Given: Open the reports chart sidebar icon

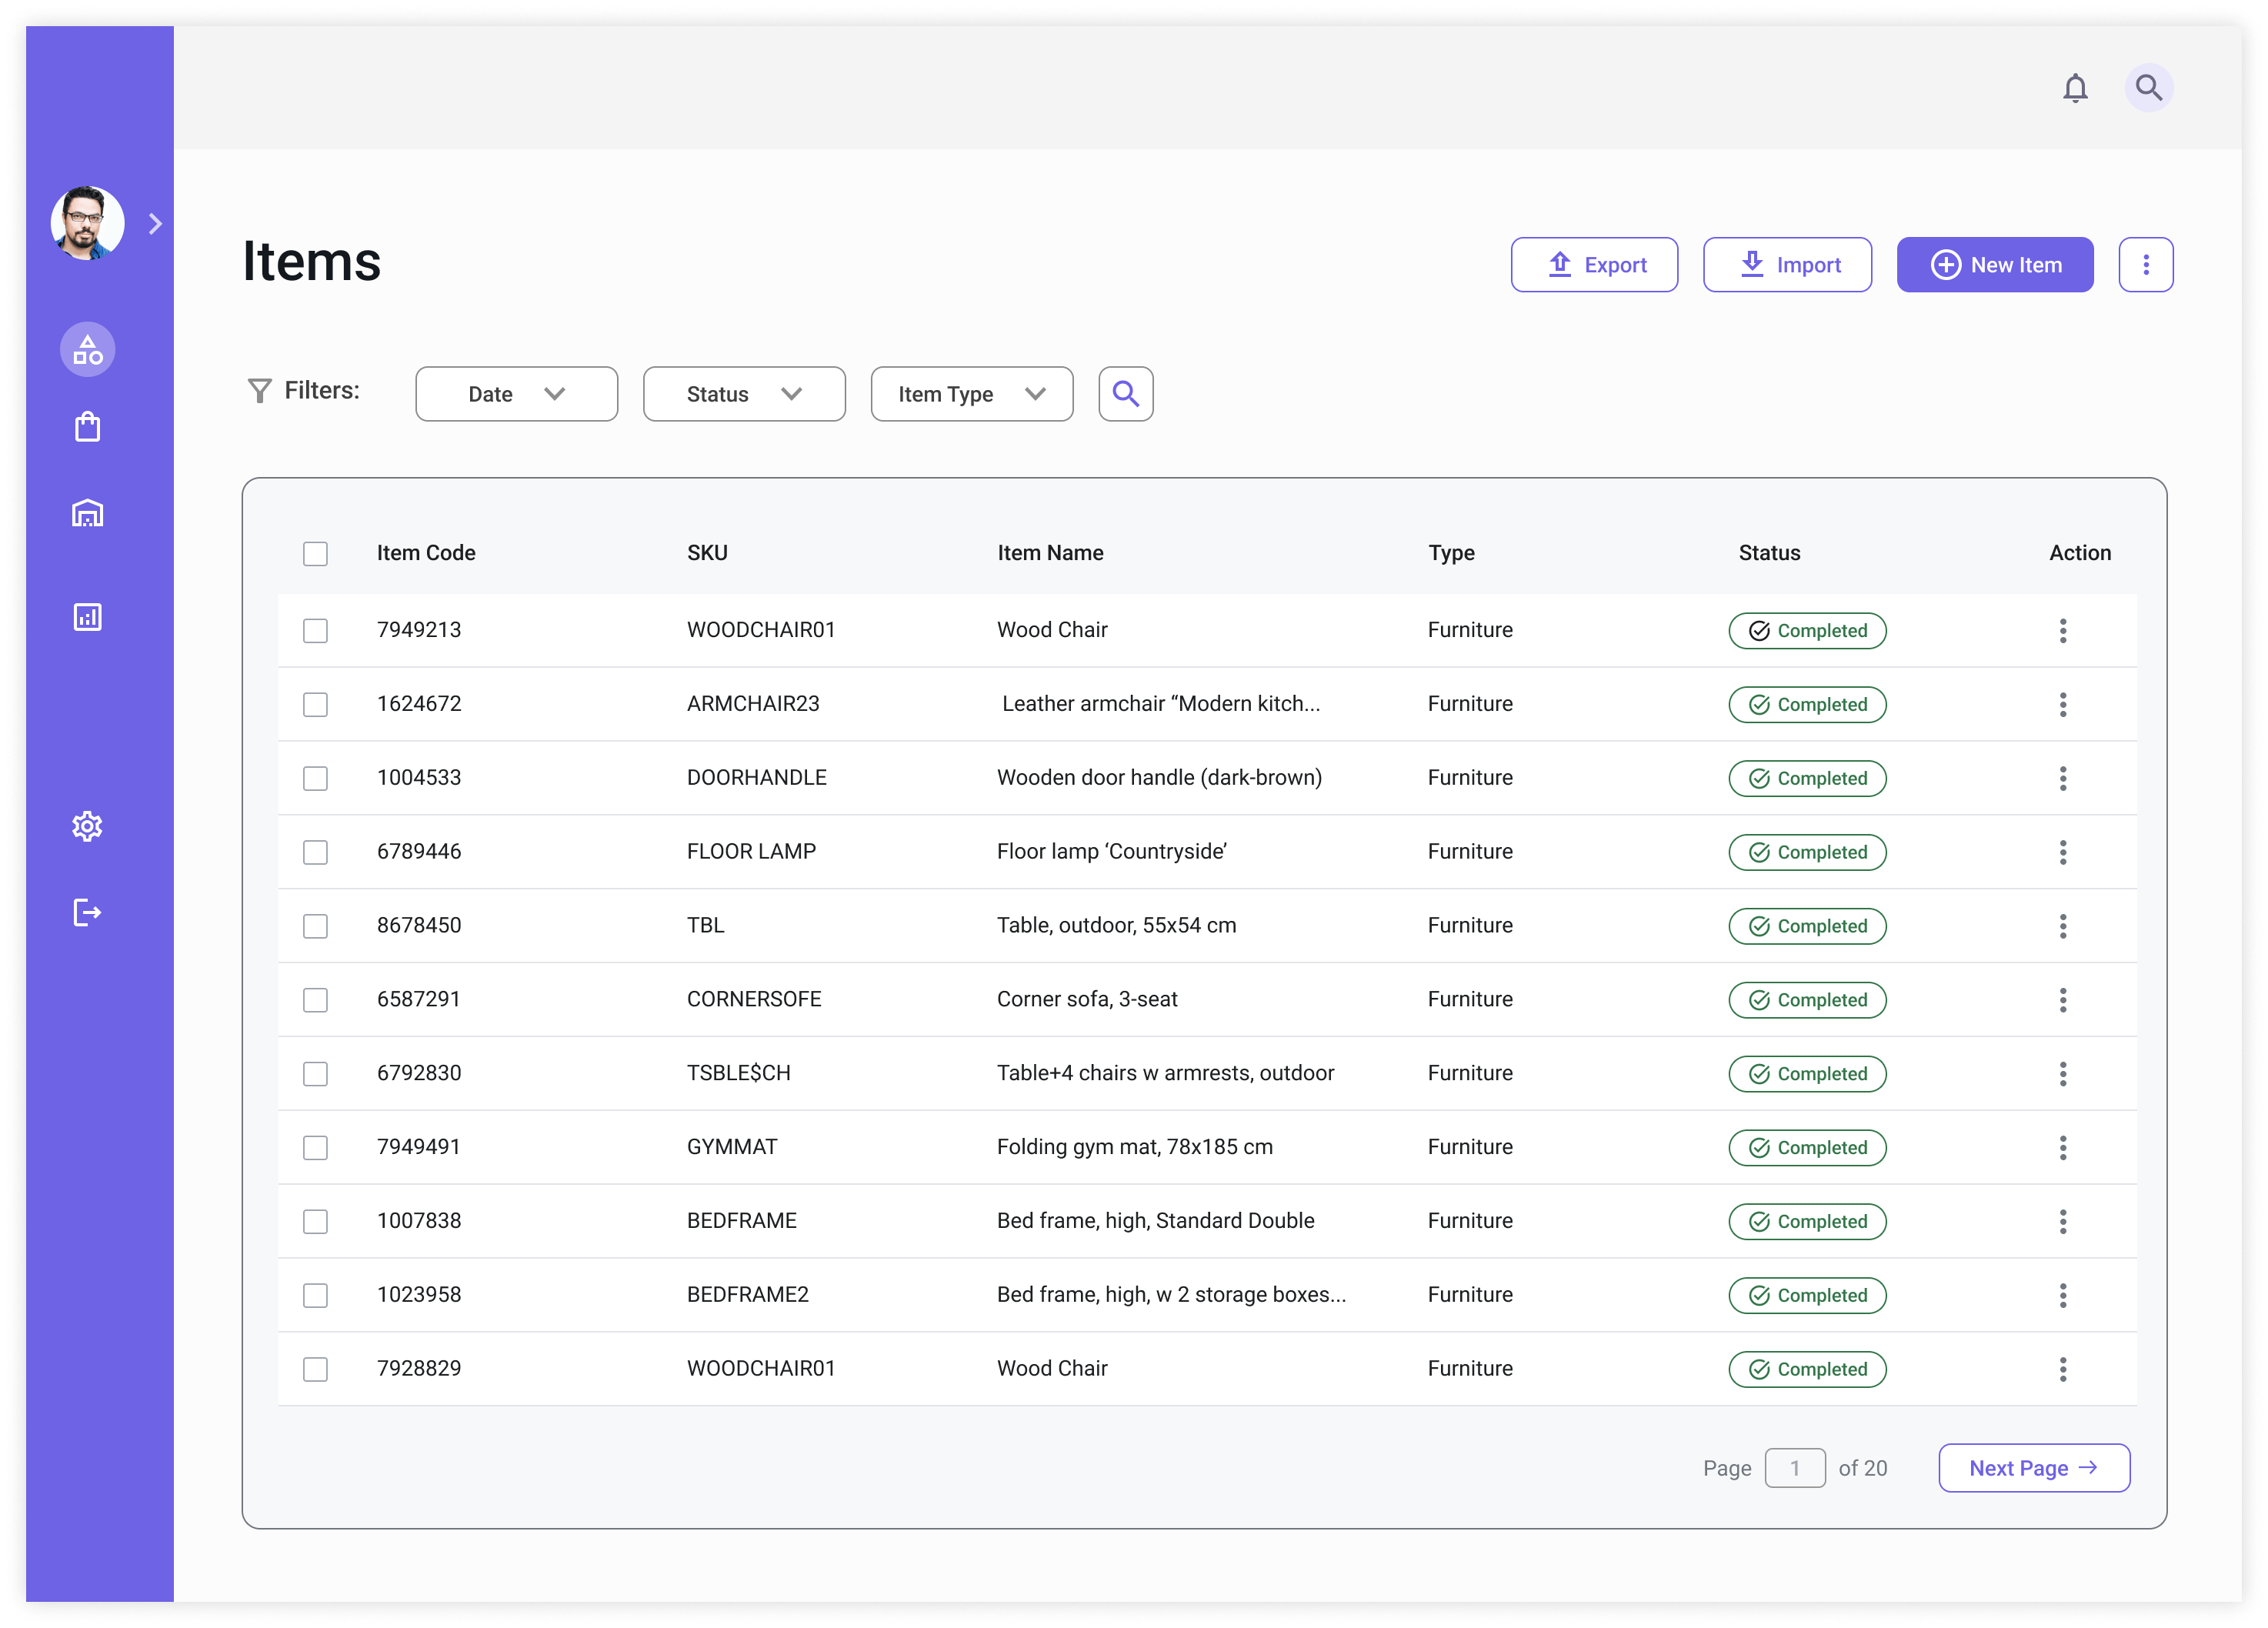Looking at the screenshot, I should coord(88,617).
